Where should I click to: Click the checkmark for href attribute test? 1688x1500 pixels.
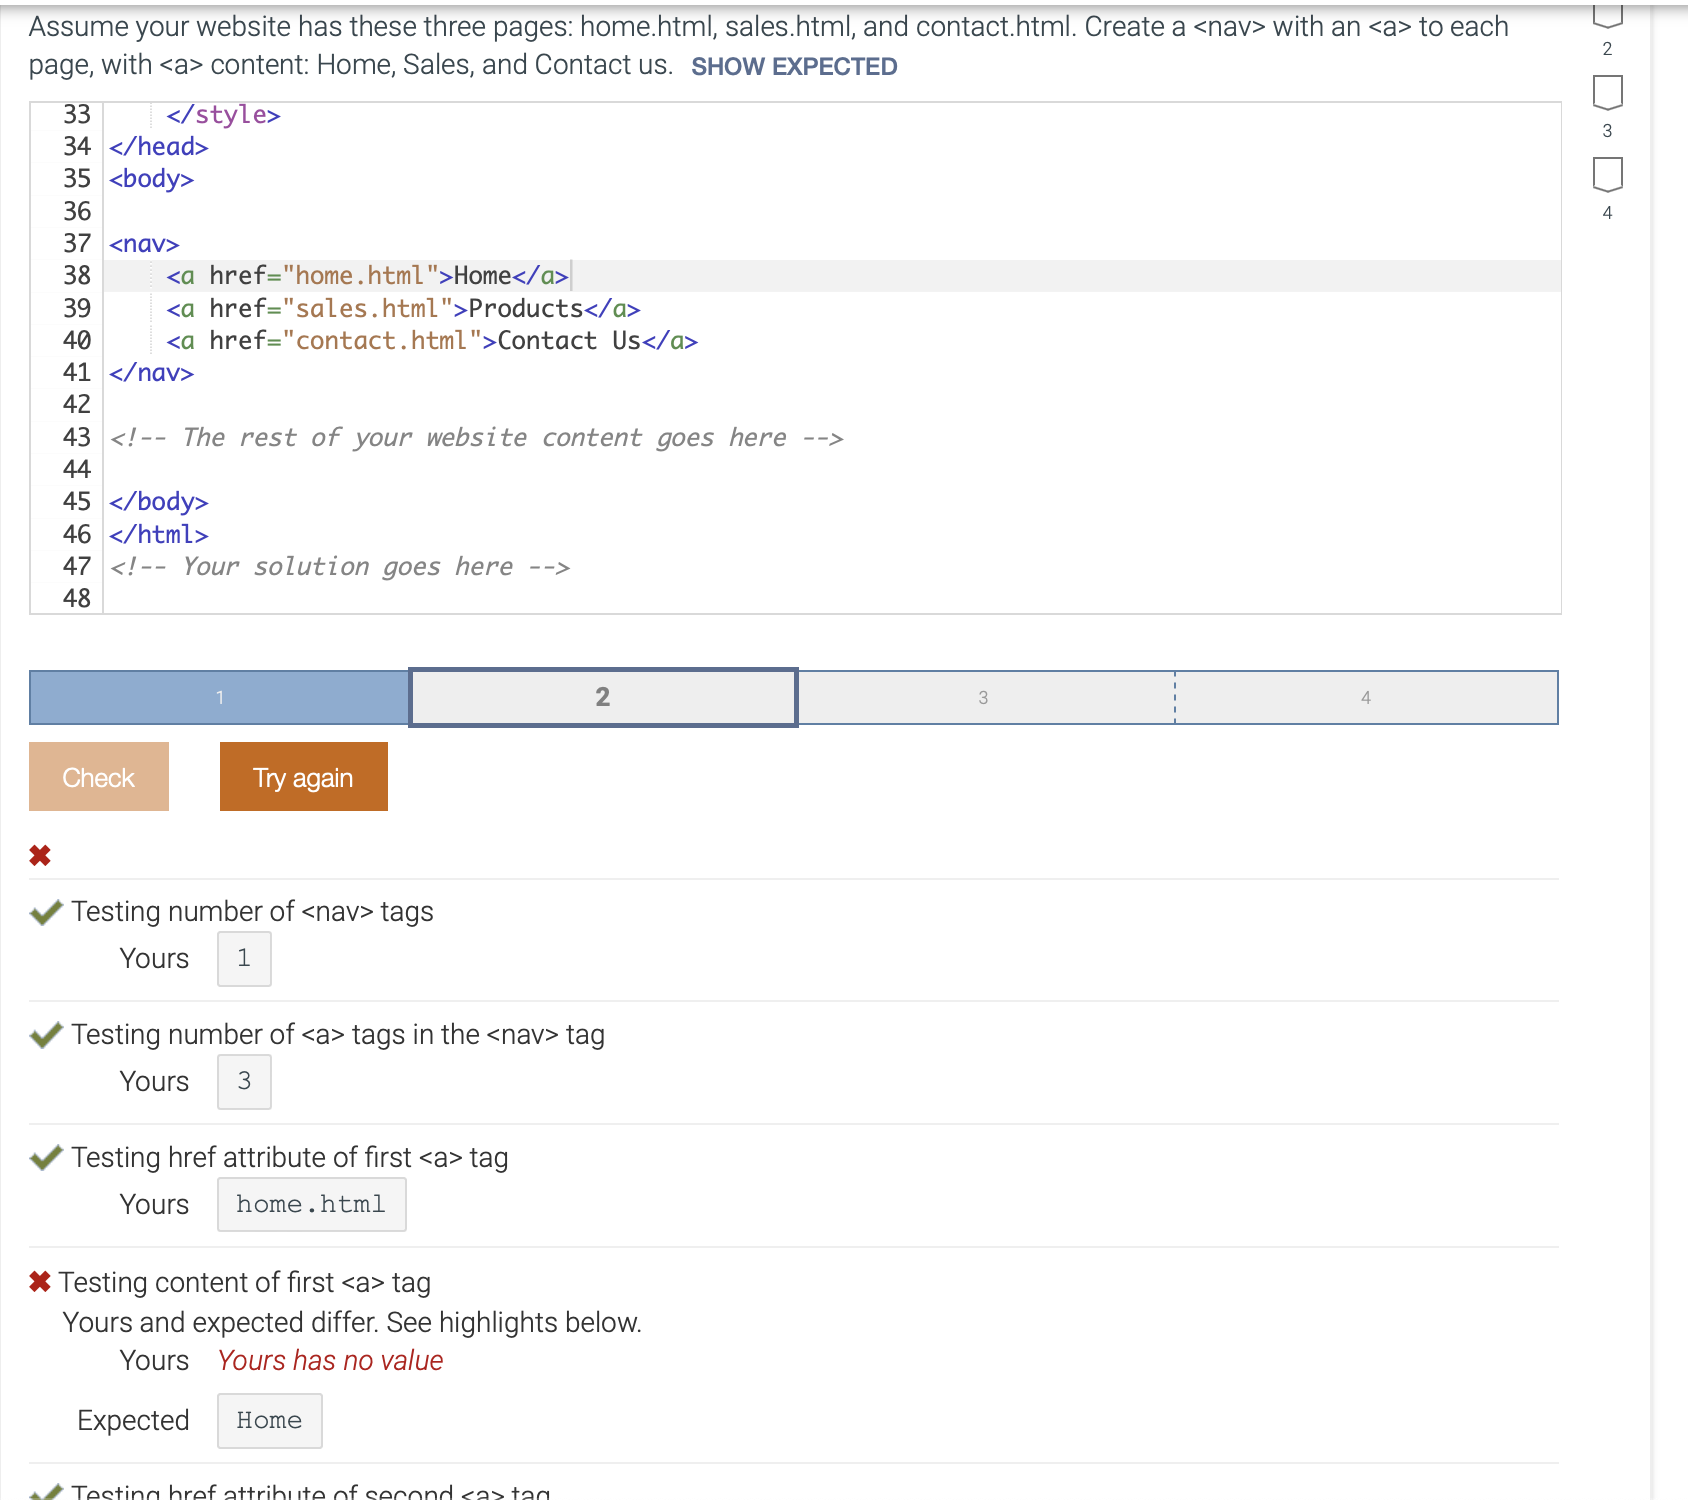click(45, 1157)
